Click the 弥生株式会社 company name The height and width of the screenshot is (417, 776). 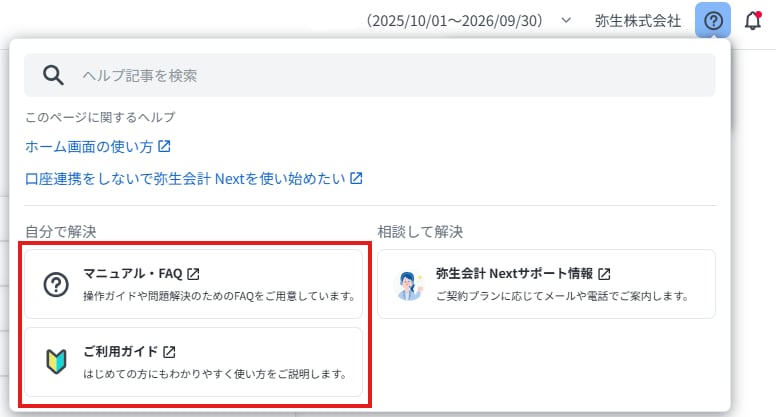(638, 21)
